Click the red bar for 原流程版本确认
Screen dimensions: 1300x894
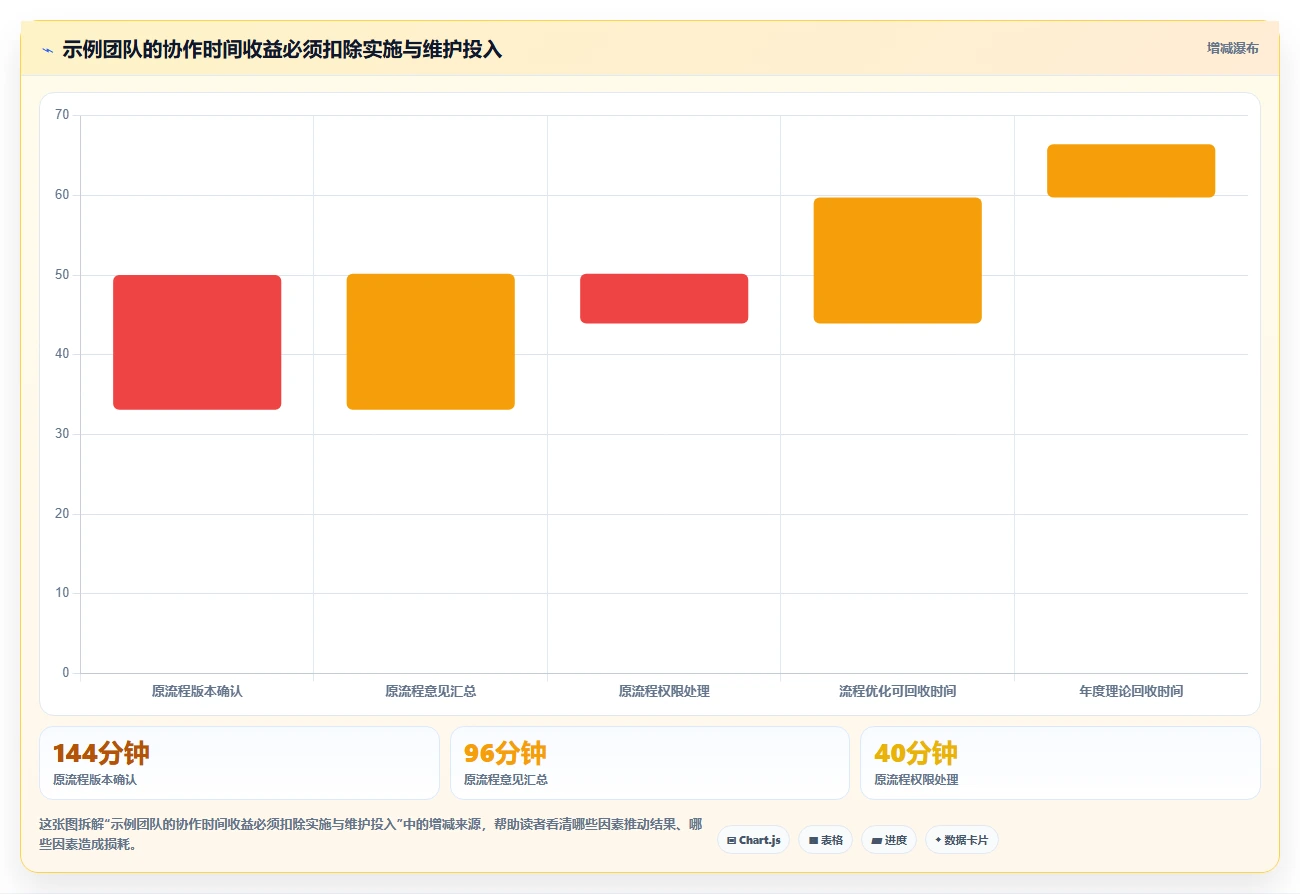[x=197, y=342]
